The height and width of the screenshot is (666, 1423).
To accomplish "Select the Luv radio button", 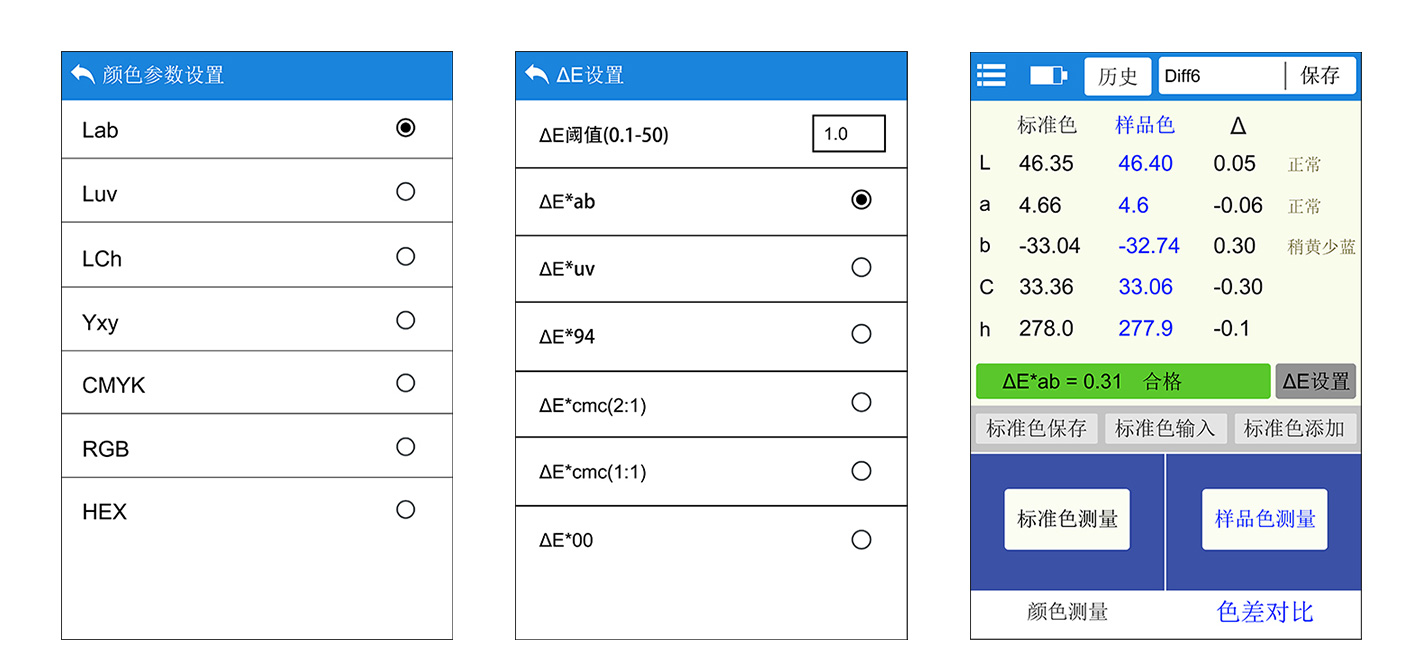I will (405, 191).
